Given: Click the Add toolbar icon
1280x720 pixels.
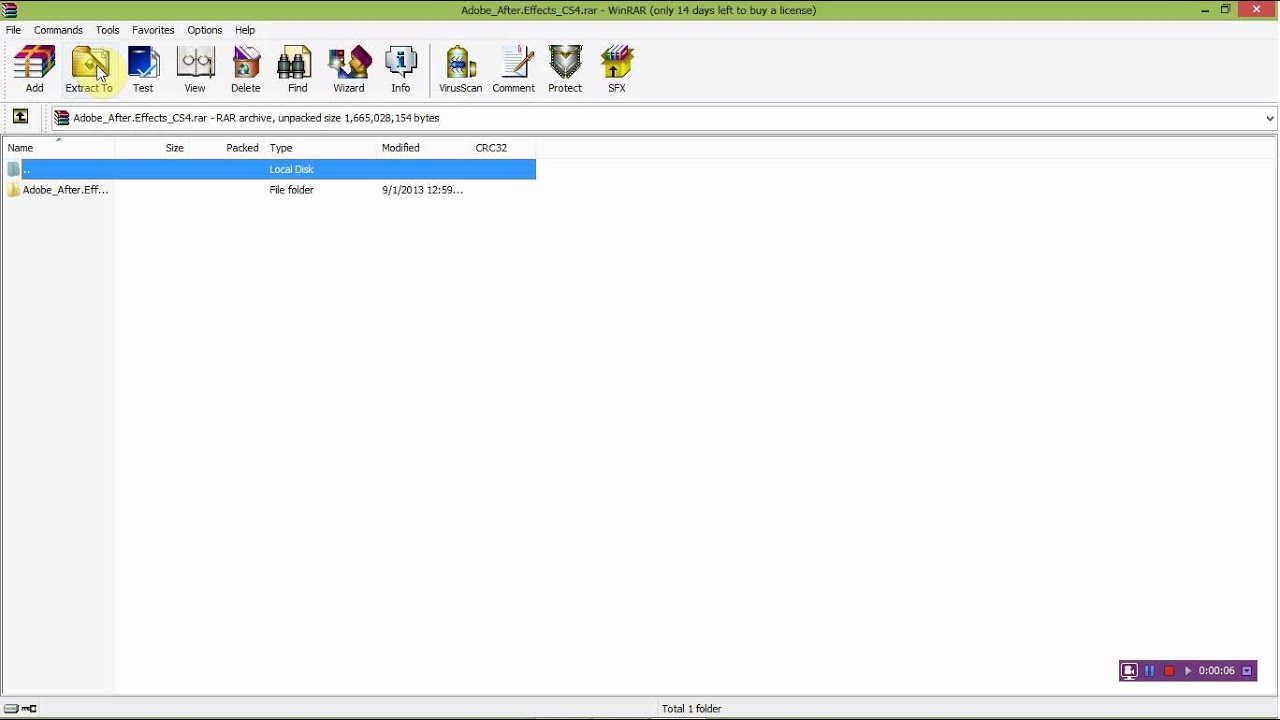Looking at the screenshot, I should [x=34, y=69].
